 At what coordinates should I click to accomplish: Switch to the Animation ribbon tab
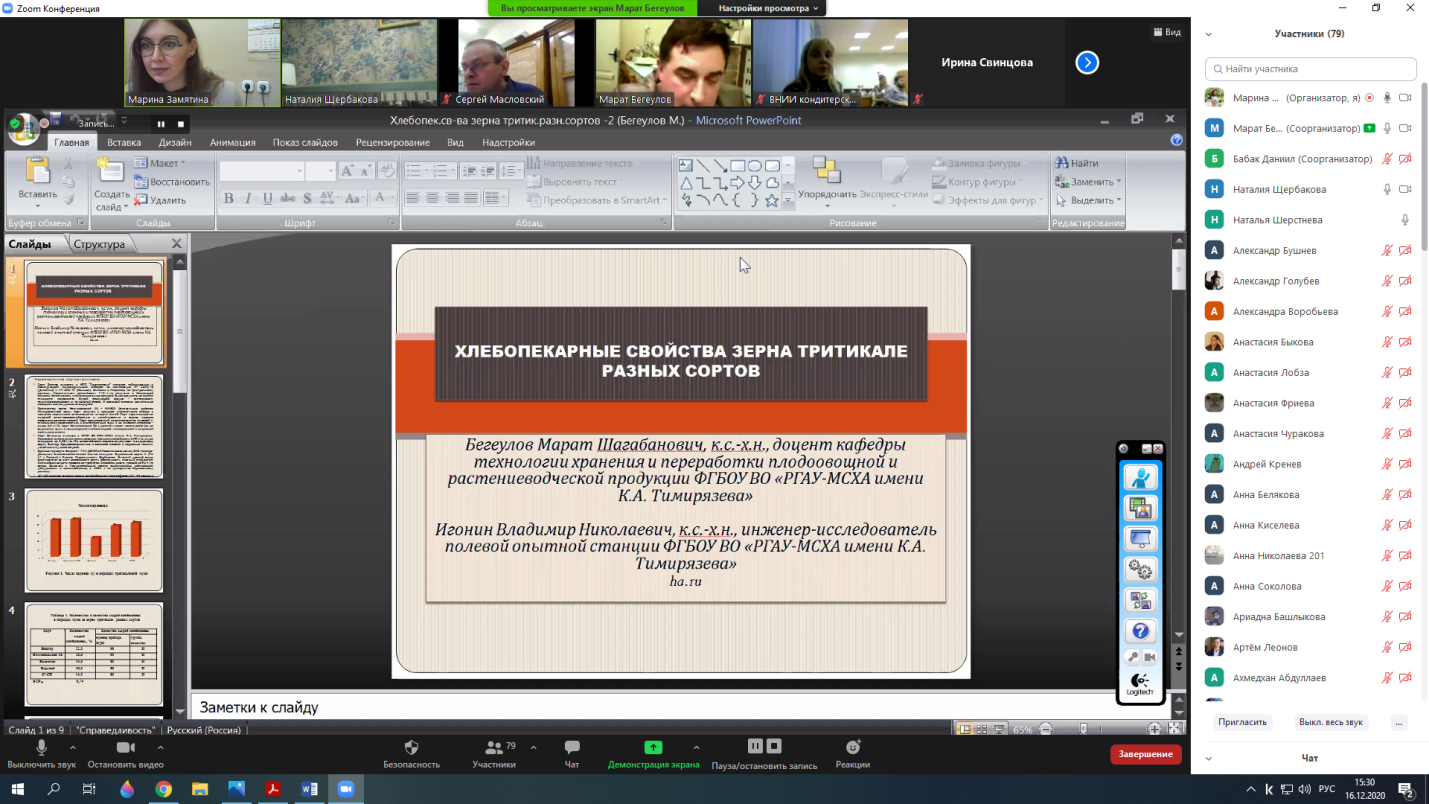[x=232, y=142]
